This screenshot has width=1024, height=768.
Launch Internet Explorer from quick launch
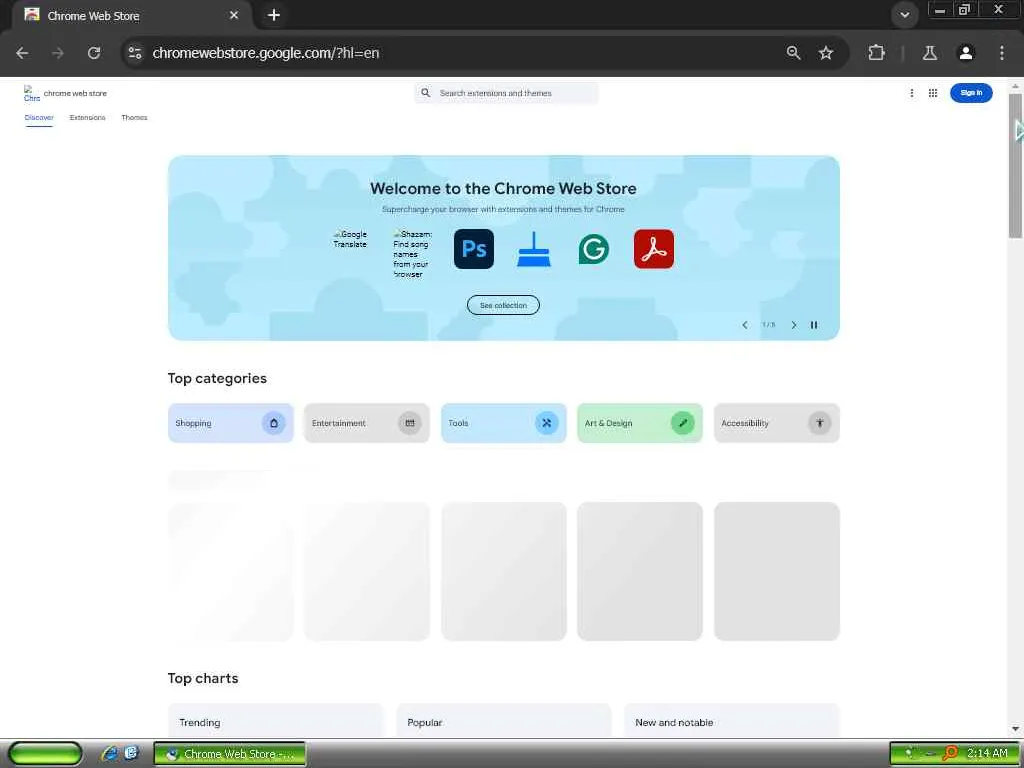[x=109, y=754]
